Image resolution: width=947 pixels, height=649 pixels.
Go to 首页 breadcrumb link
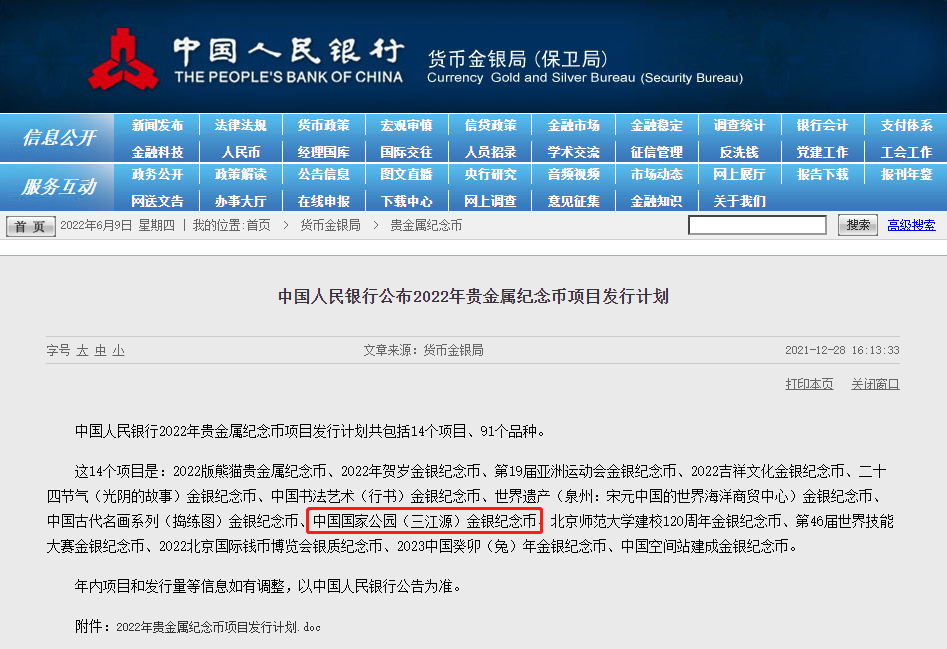(x=258, y=226)
